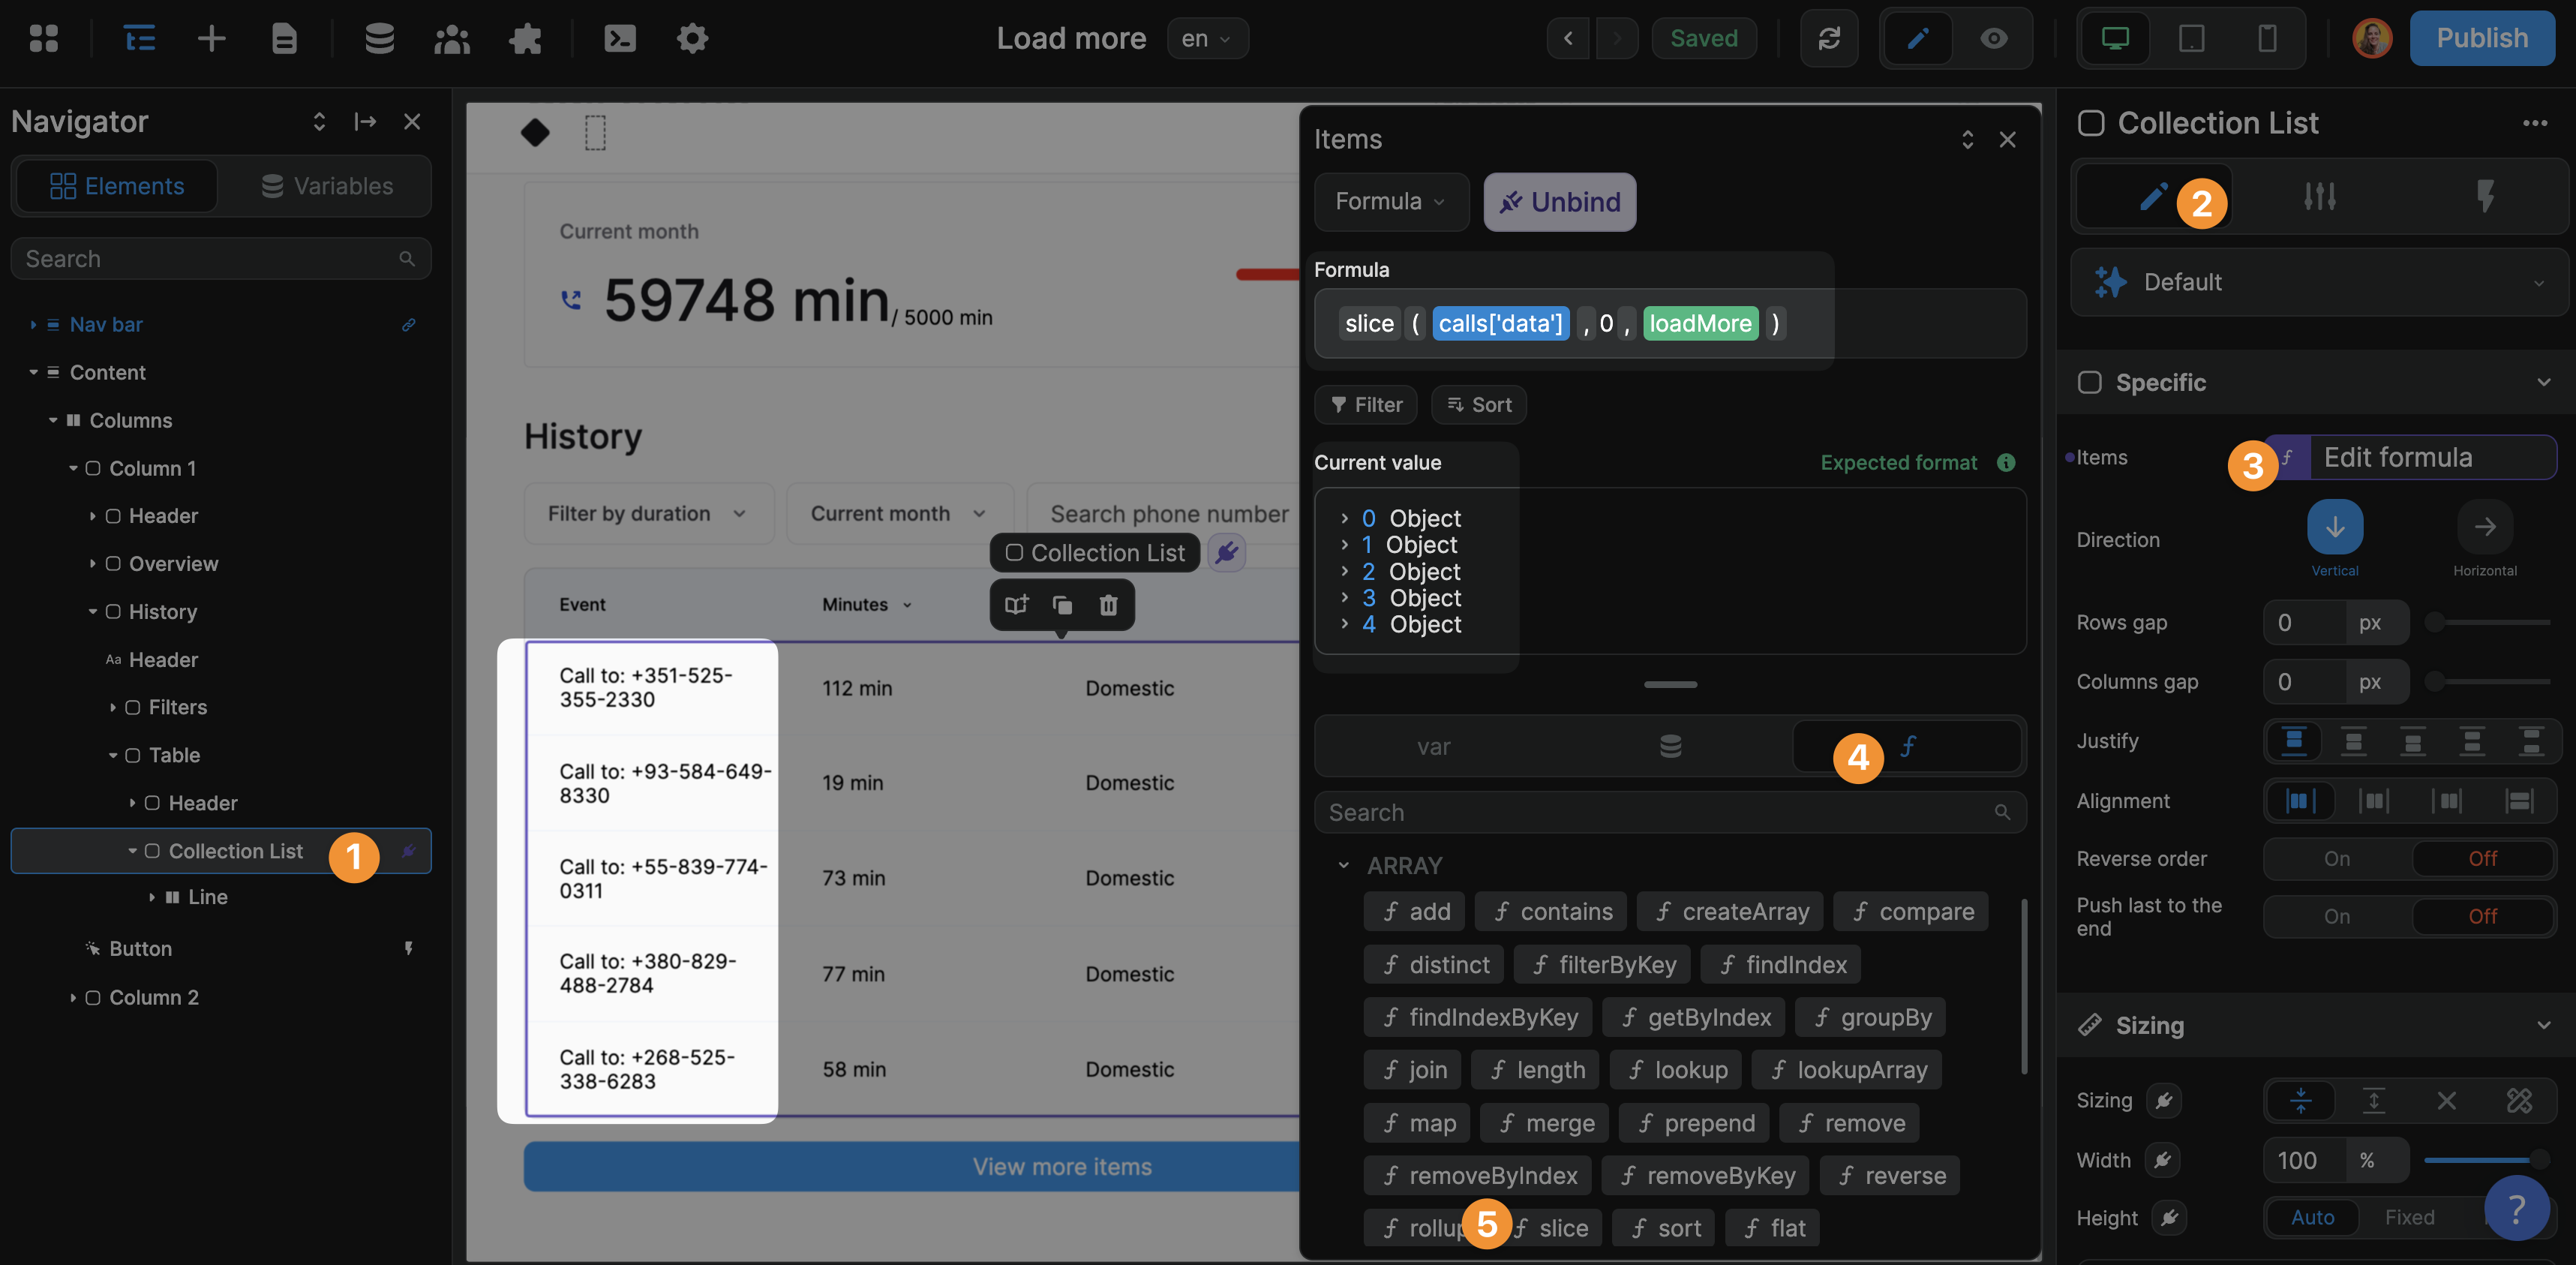This screenshot has height=1265, width=2576.
Task: Open the plugins puzzle icon
Action: point(525,38)
